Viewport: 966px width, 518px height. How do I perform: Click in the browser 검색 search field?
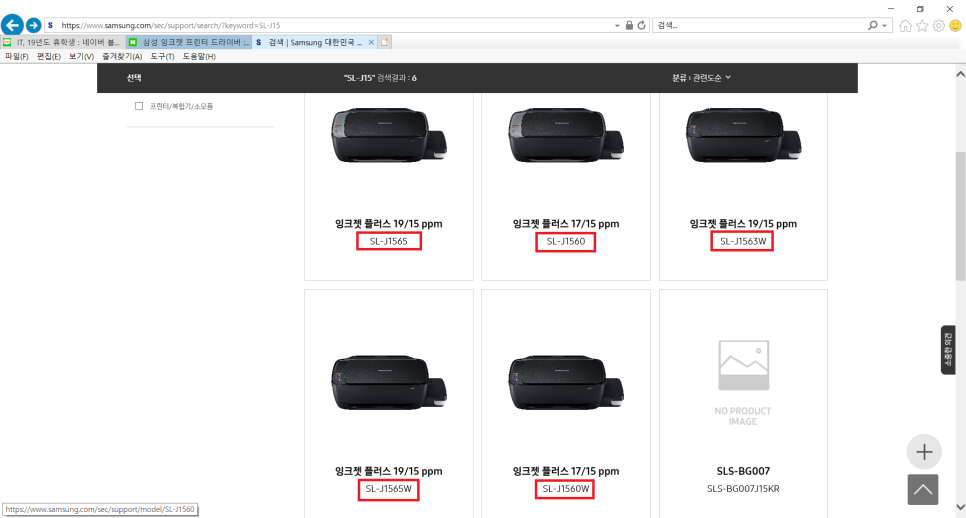(x=755, y=25)
